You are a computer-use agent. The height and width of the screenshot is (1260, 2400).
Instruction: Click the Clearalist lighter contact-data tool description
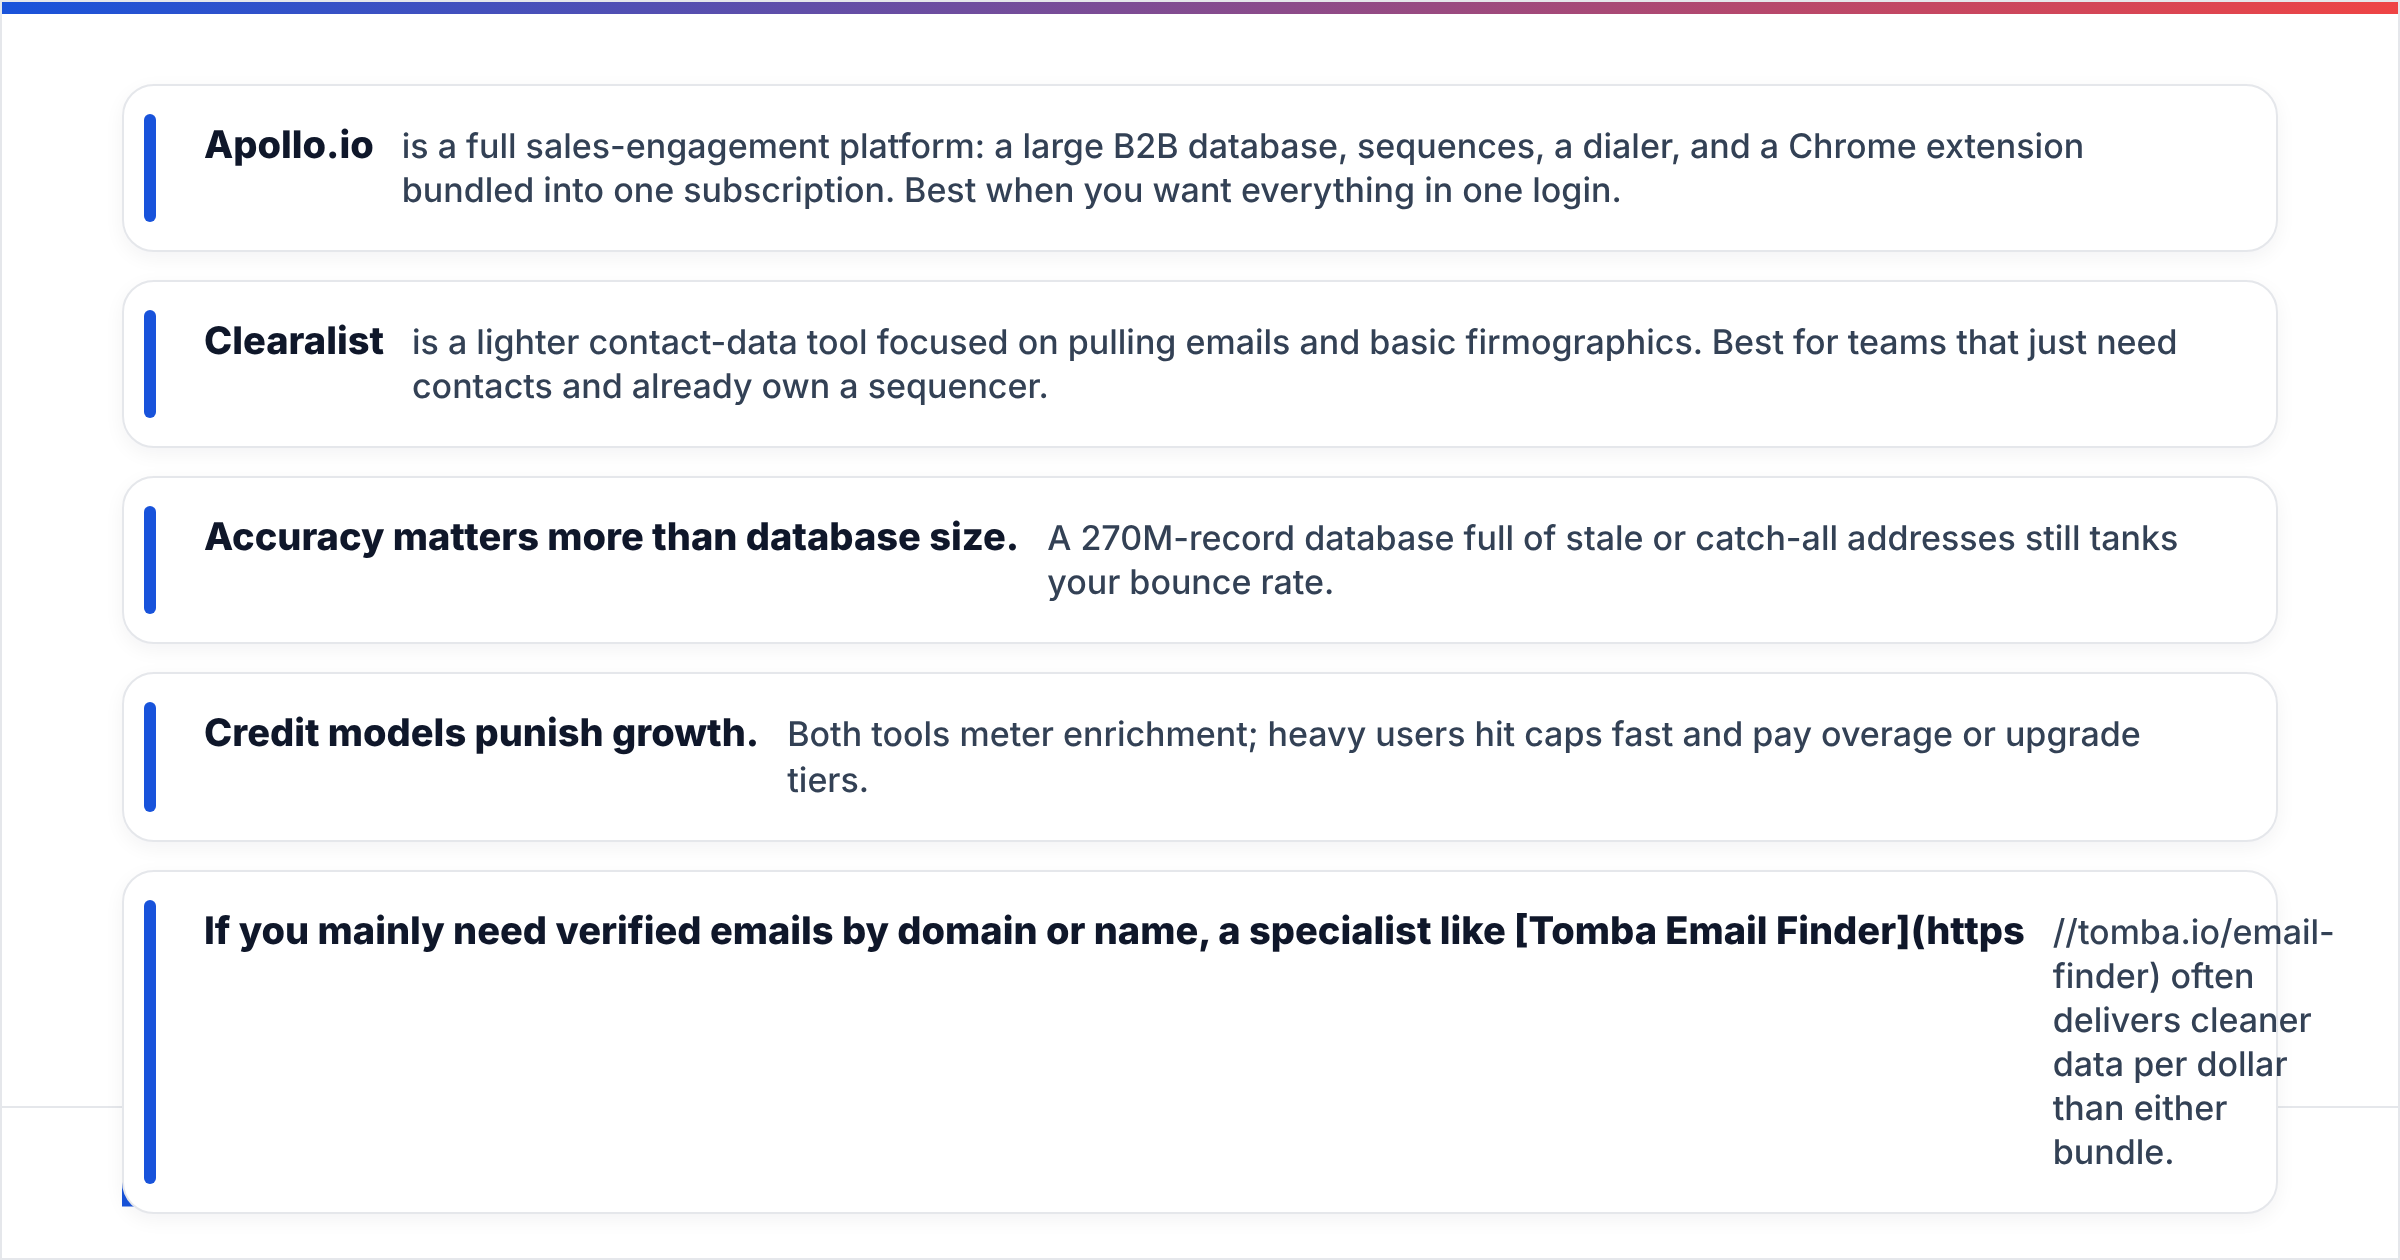[x=1294, y=364]
